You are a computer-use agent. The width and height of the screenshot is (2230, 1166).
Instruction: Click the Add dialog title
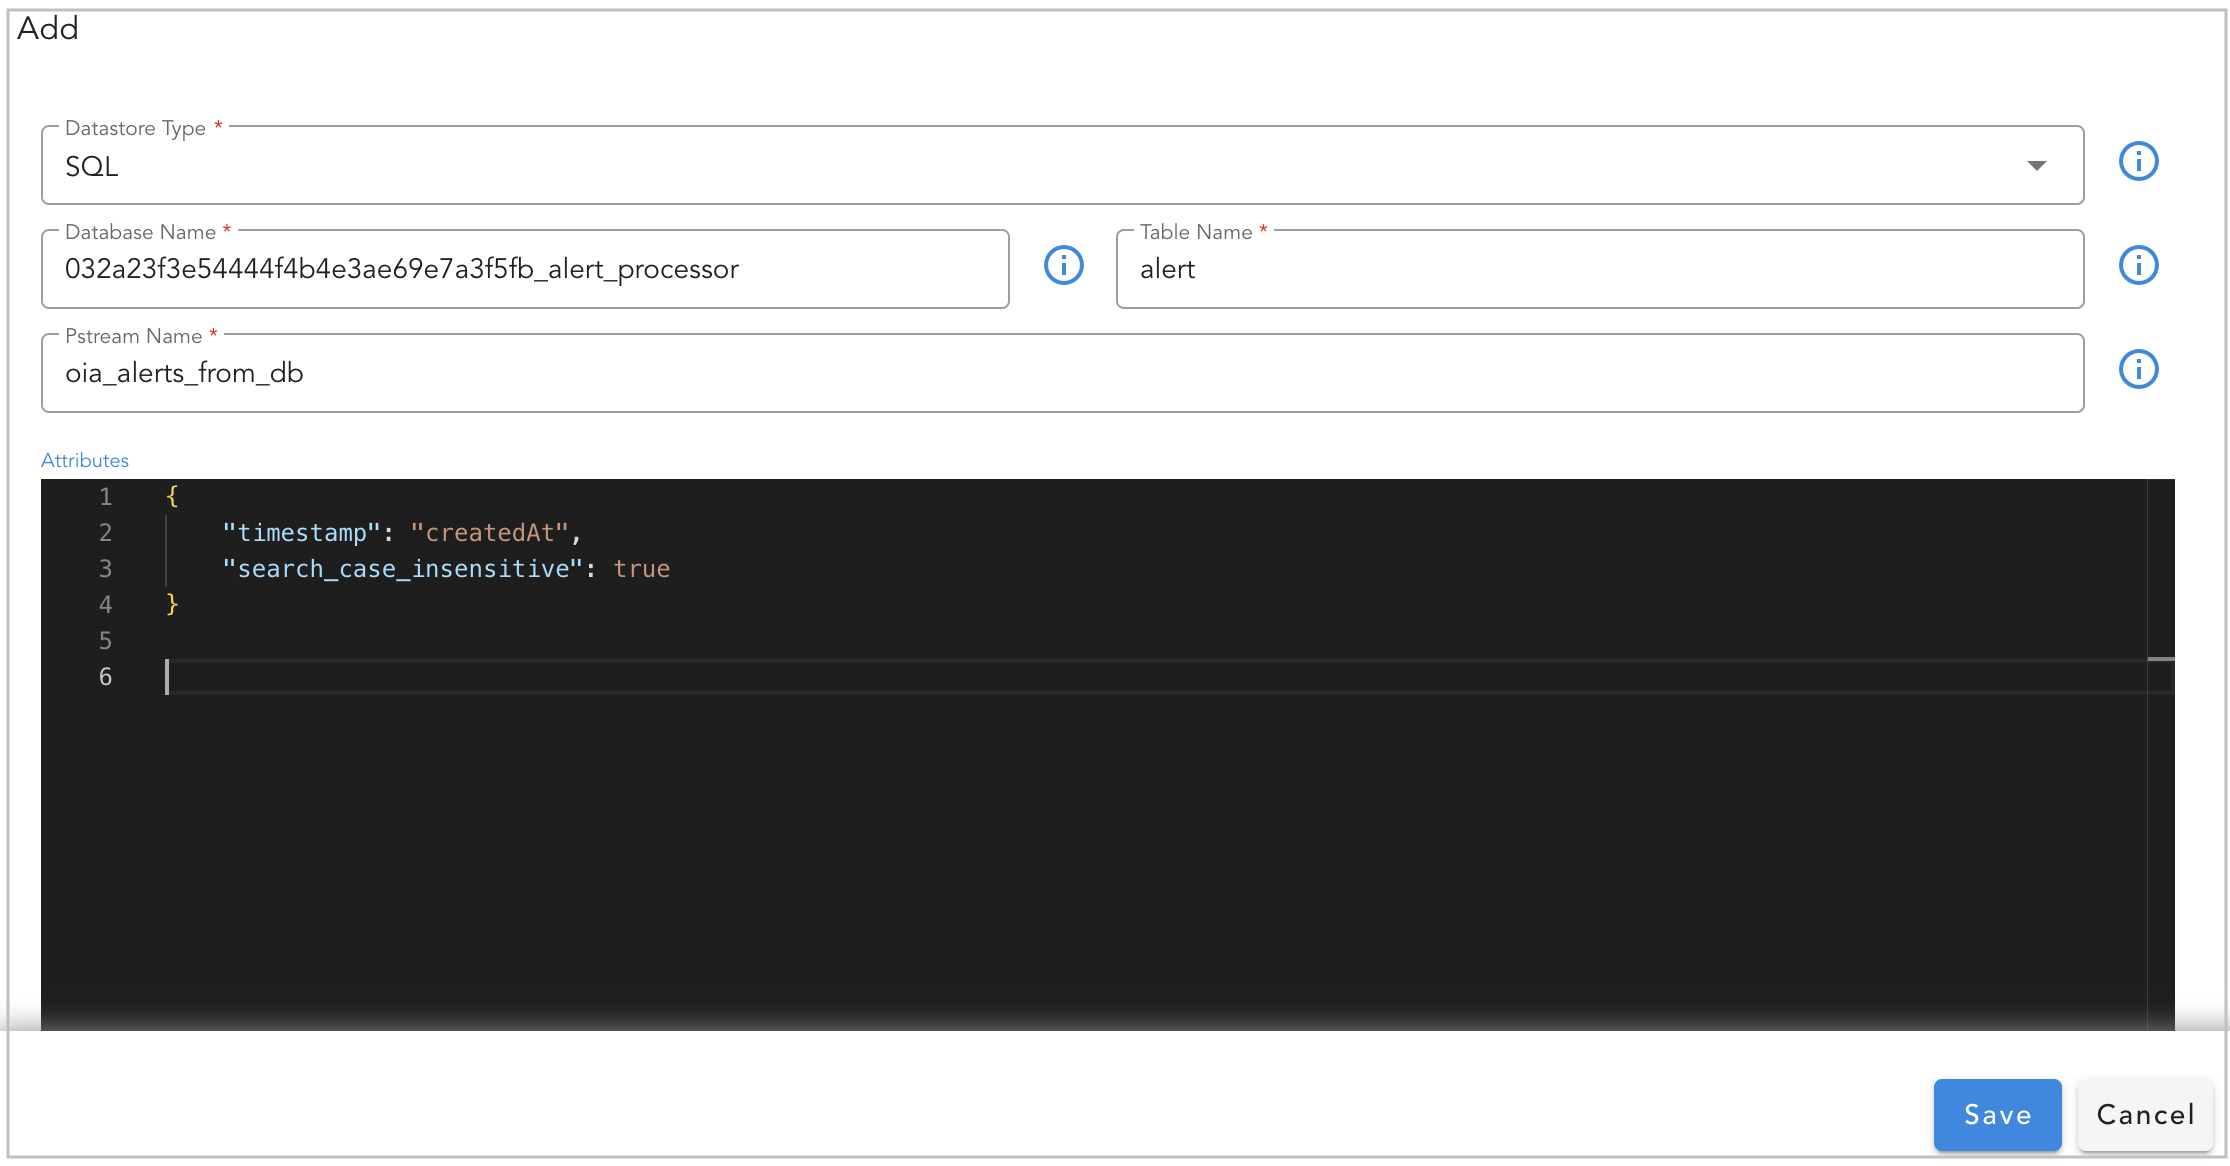pos(47,28)
